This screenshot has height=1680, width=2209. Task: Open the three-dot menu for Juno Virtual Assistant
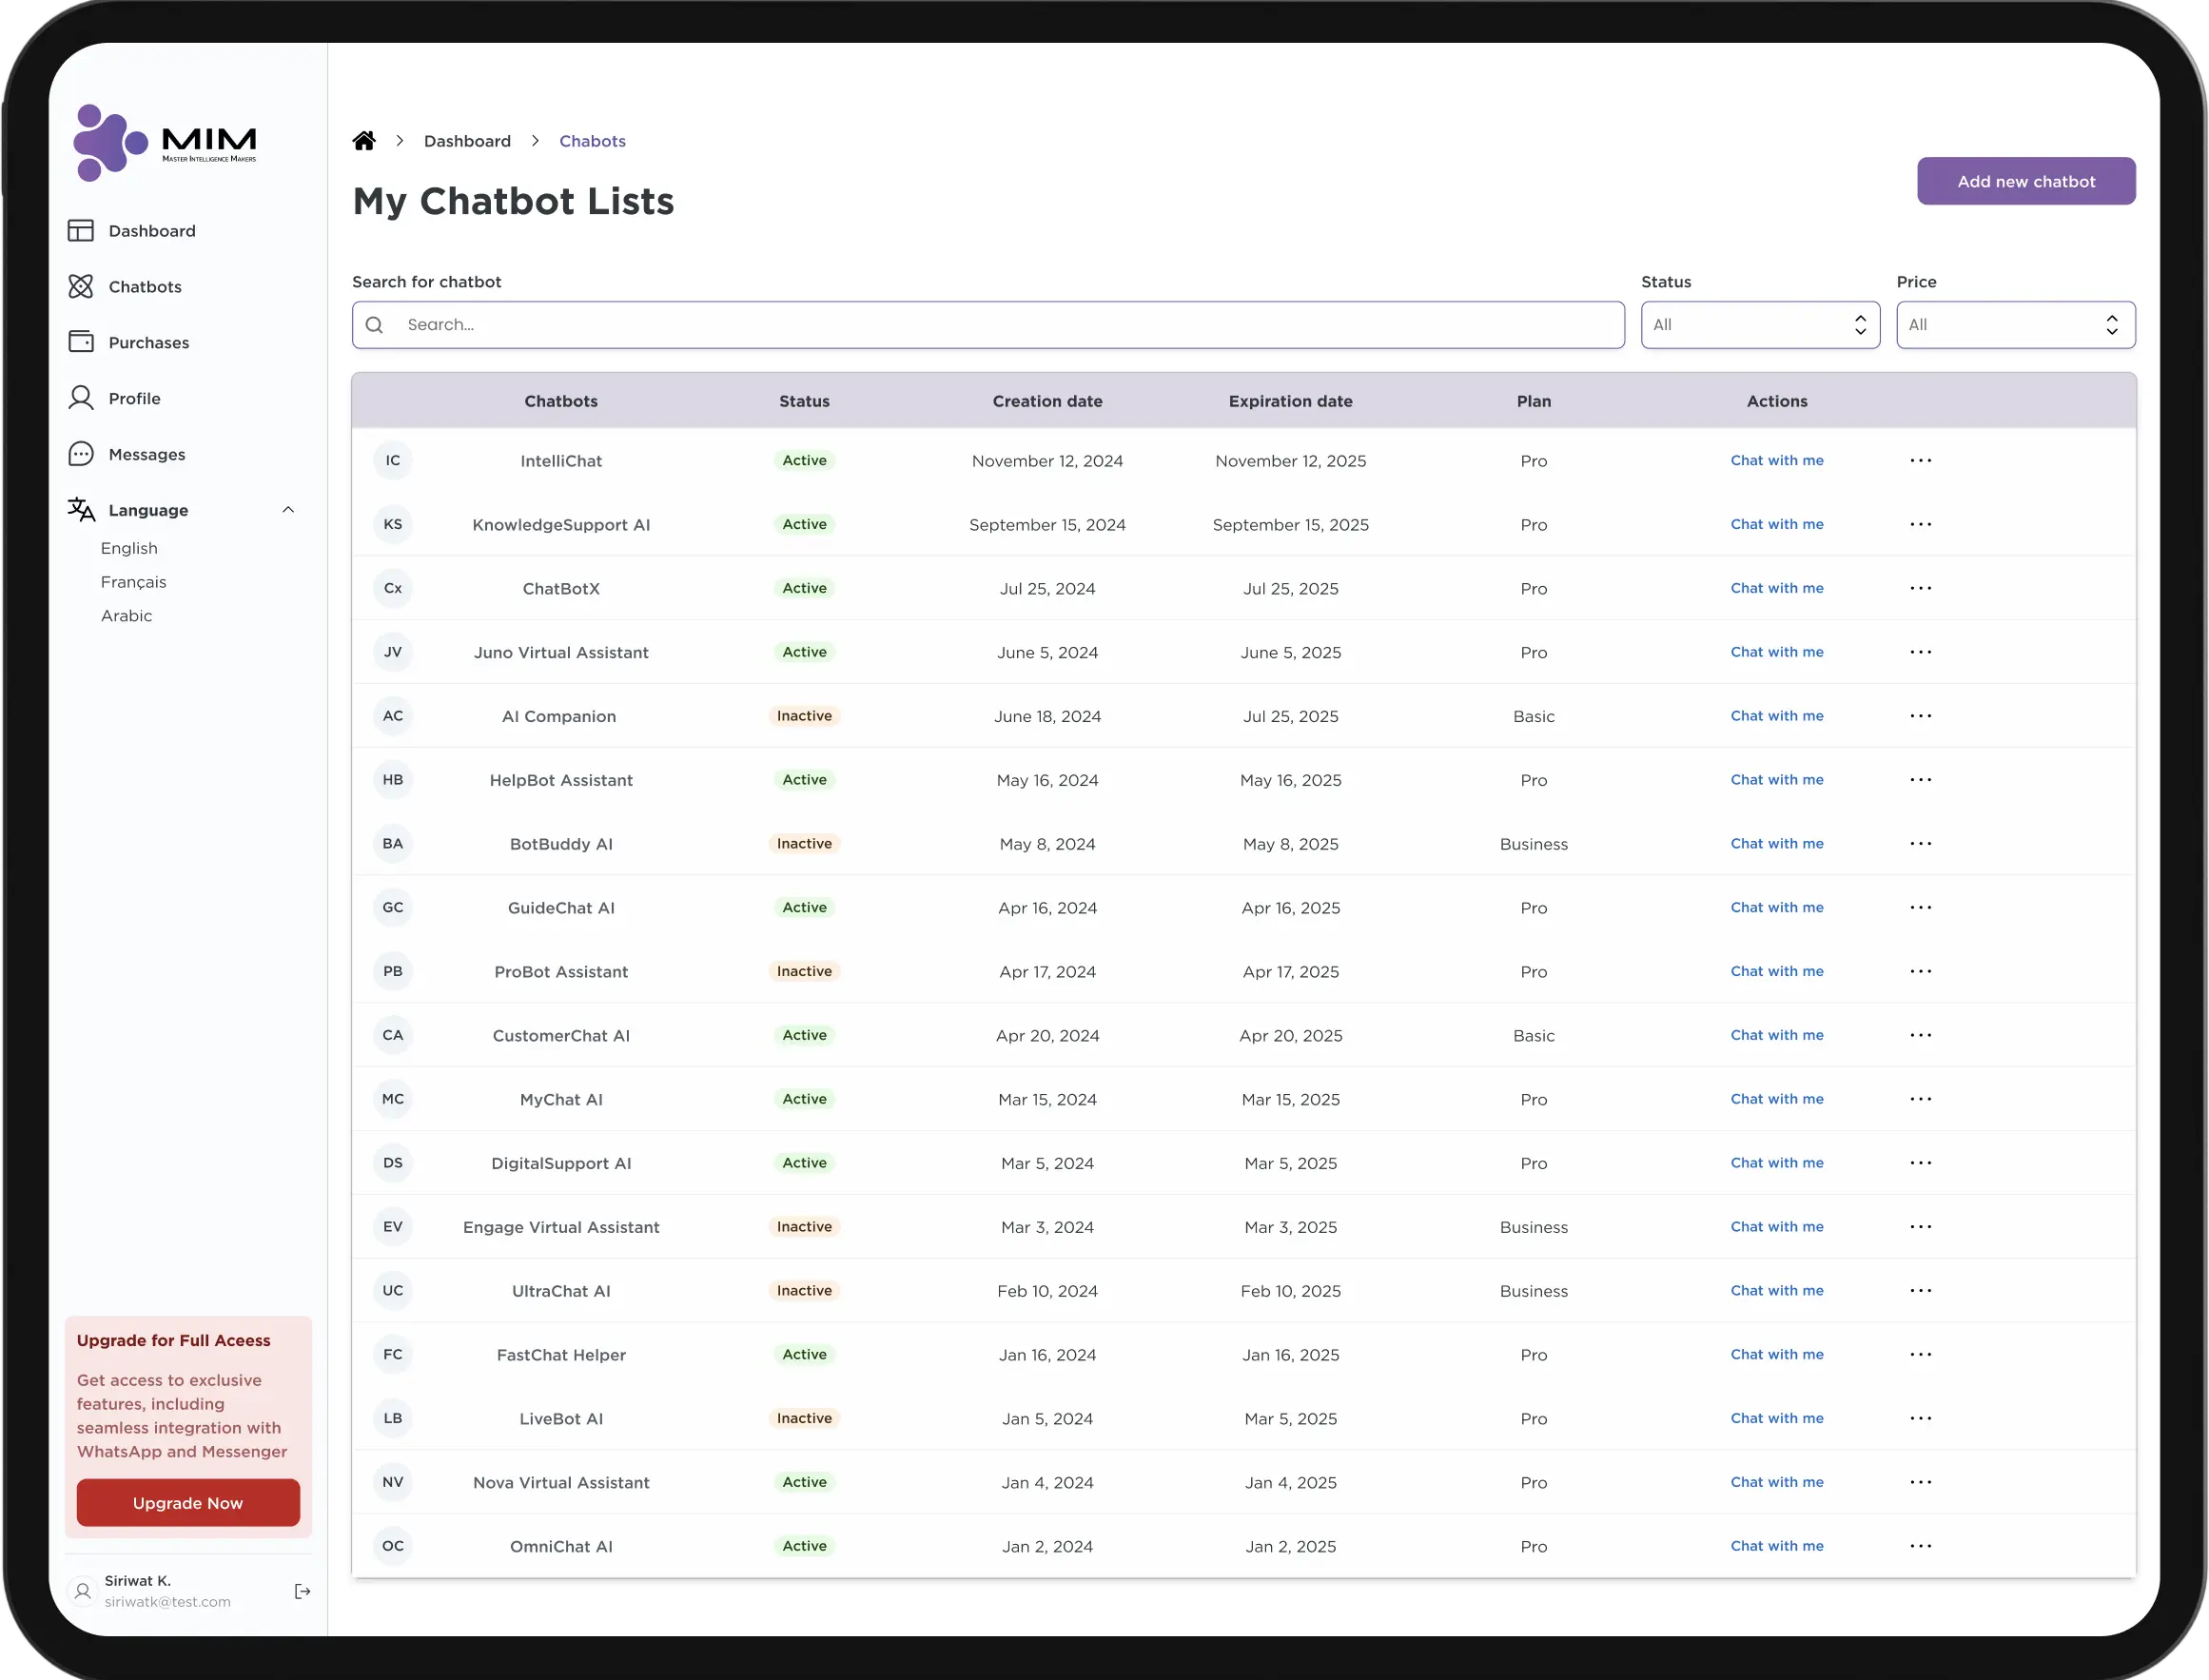(1921, 652)
